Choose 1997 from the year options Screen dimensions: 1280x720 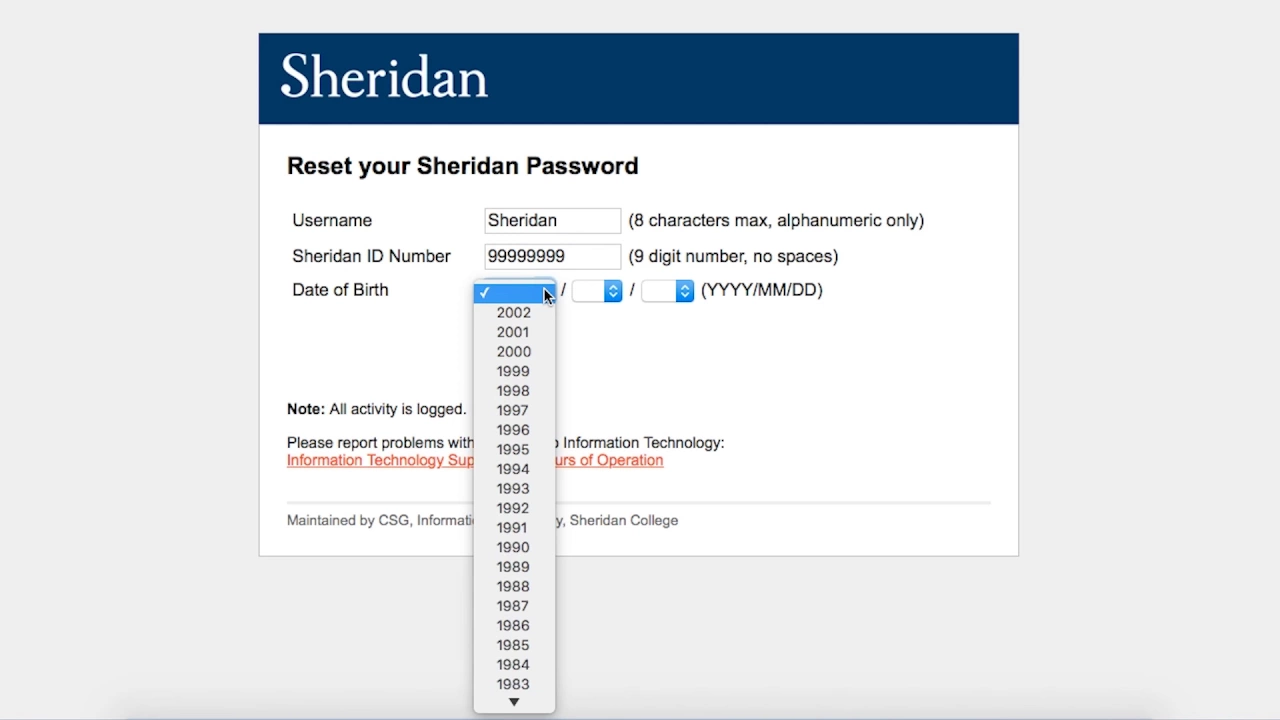point(514,410)
